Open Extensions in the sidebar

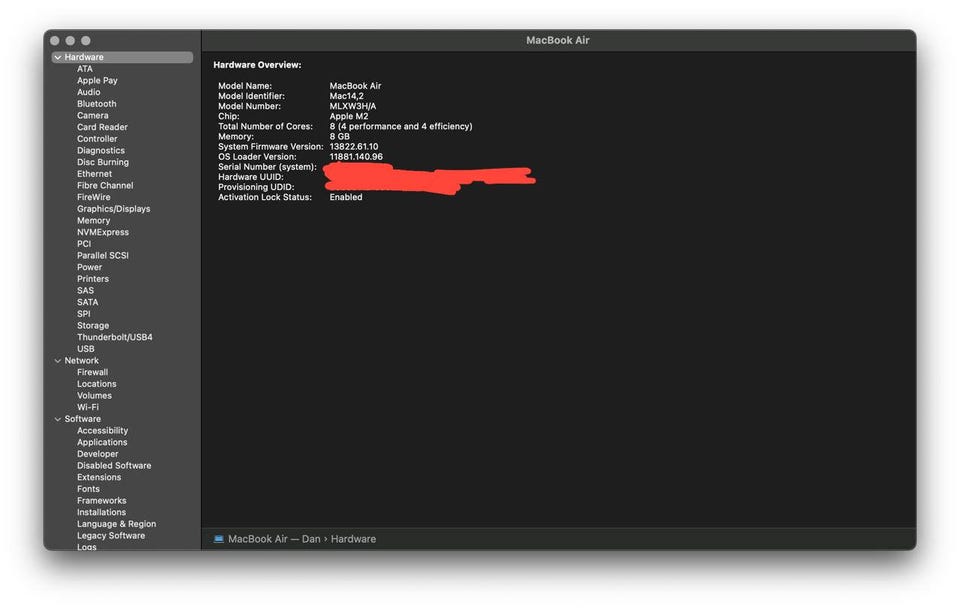99,477
